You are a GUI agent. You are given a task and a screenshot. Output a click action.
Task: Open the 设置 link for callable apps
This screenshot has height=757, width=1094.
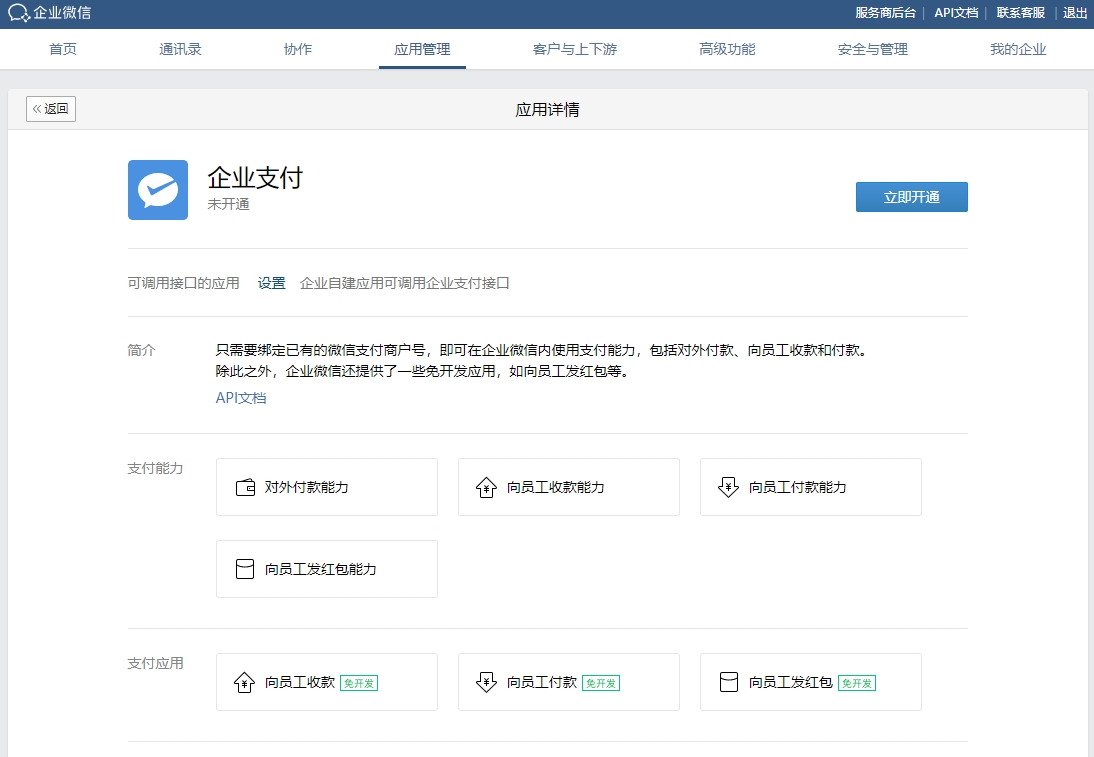tap(271, 283)
